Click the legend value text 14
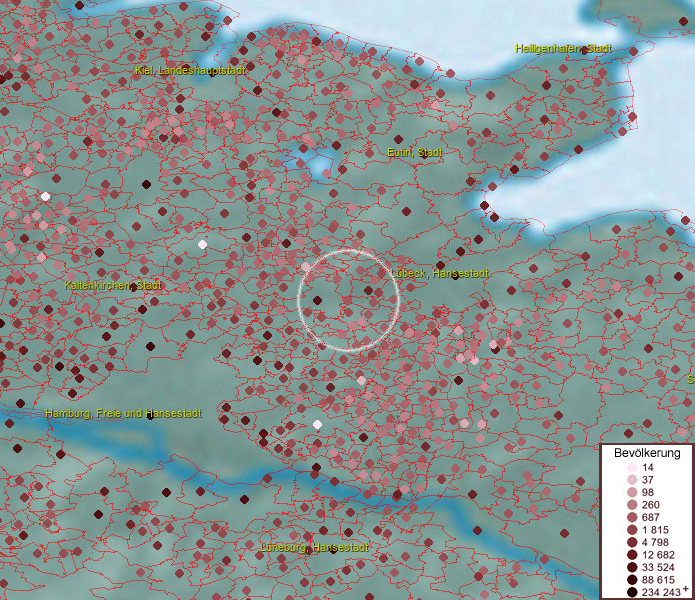 pos(648,468)
